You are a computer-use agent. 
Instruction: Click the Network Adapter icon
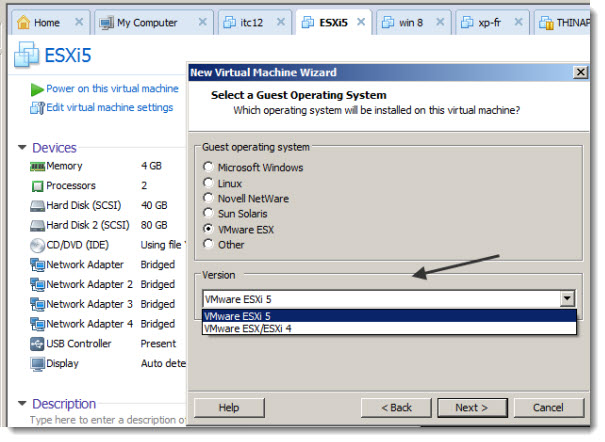coord(37,265)
